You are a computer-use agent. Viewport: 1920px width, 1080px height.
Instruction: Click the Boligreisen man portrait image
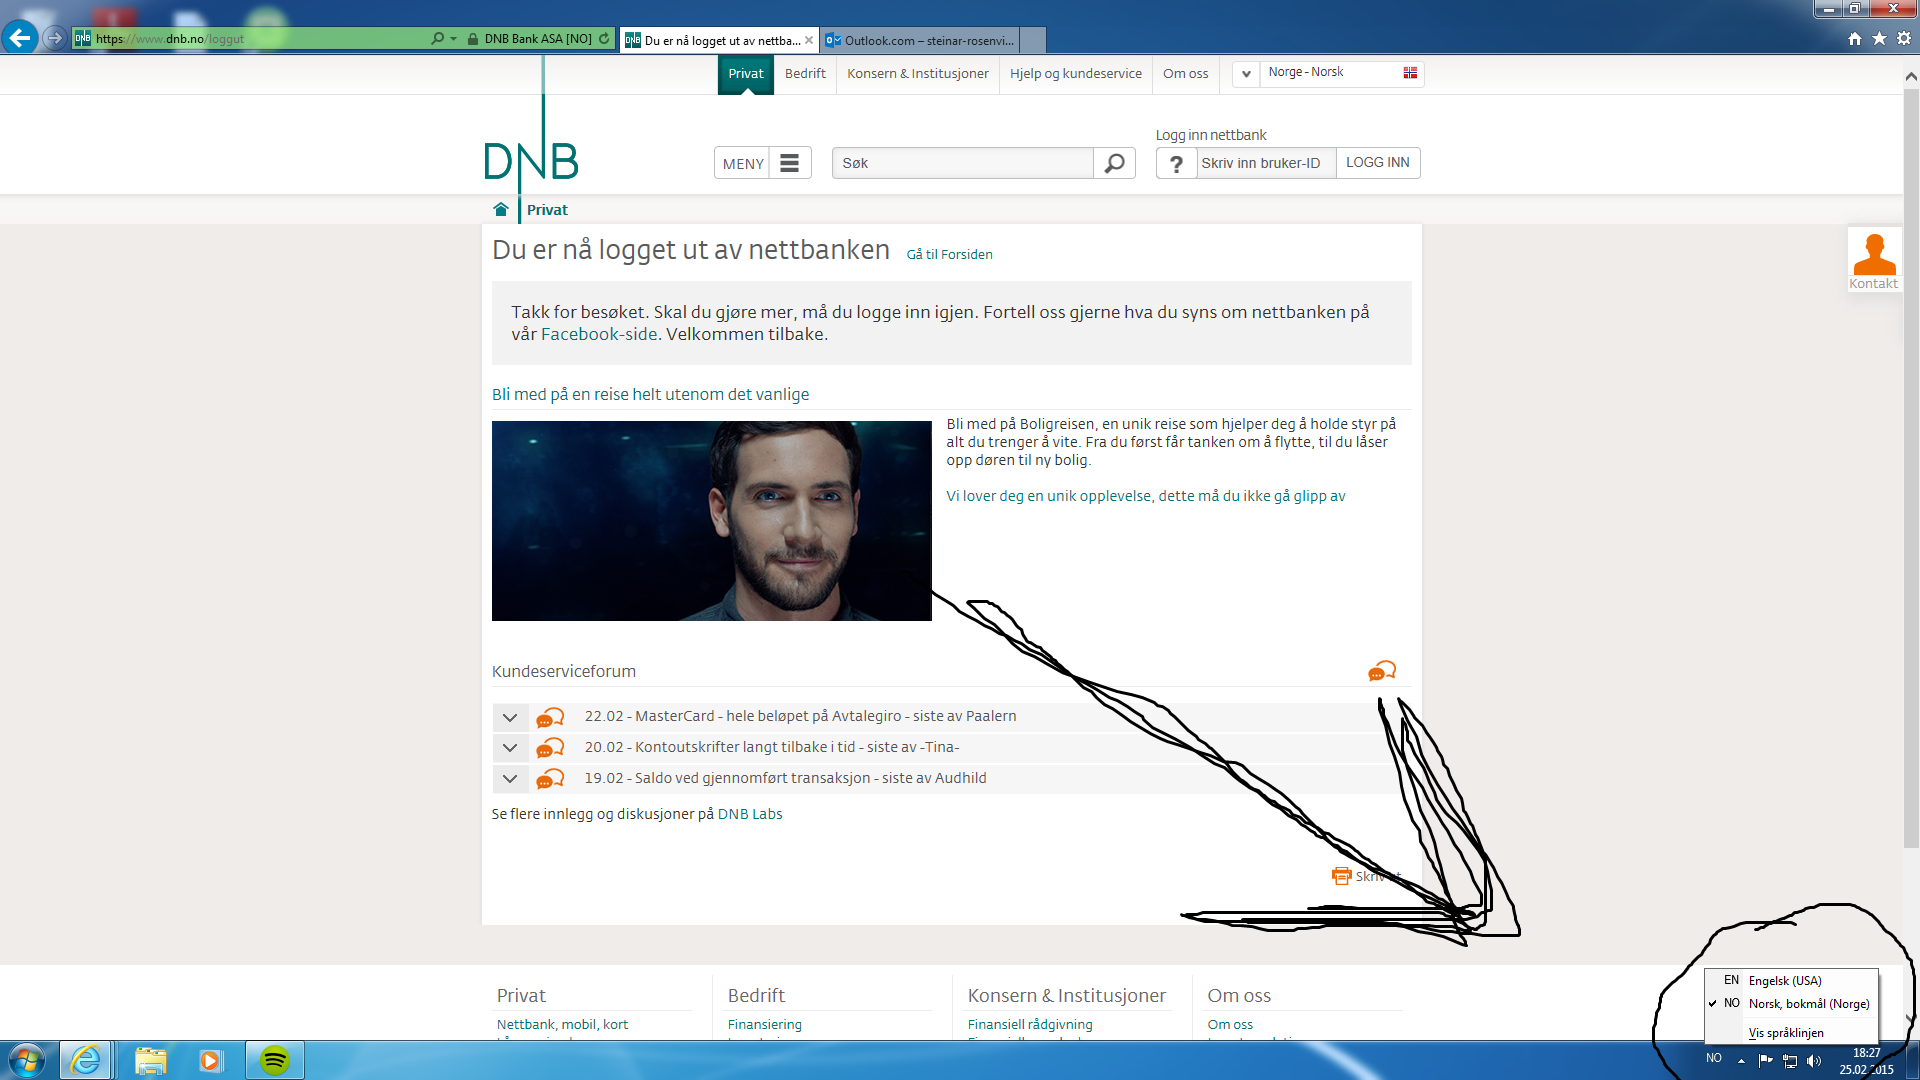pyautogui.click(x=712, y=521)
